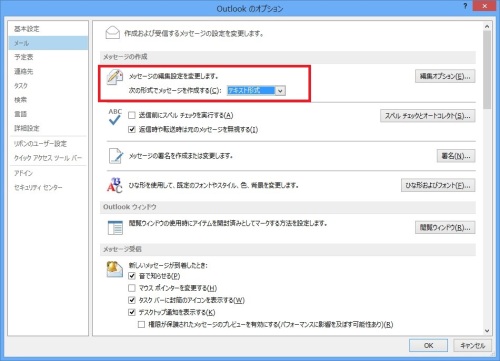Click the ABC spell check icon
Screen dimensions: 500x361
point(115,117)
